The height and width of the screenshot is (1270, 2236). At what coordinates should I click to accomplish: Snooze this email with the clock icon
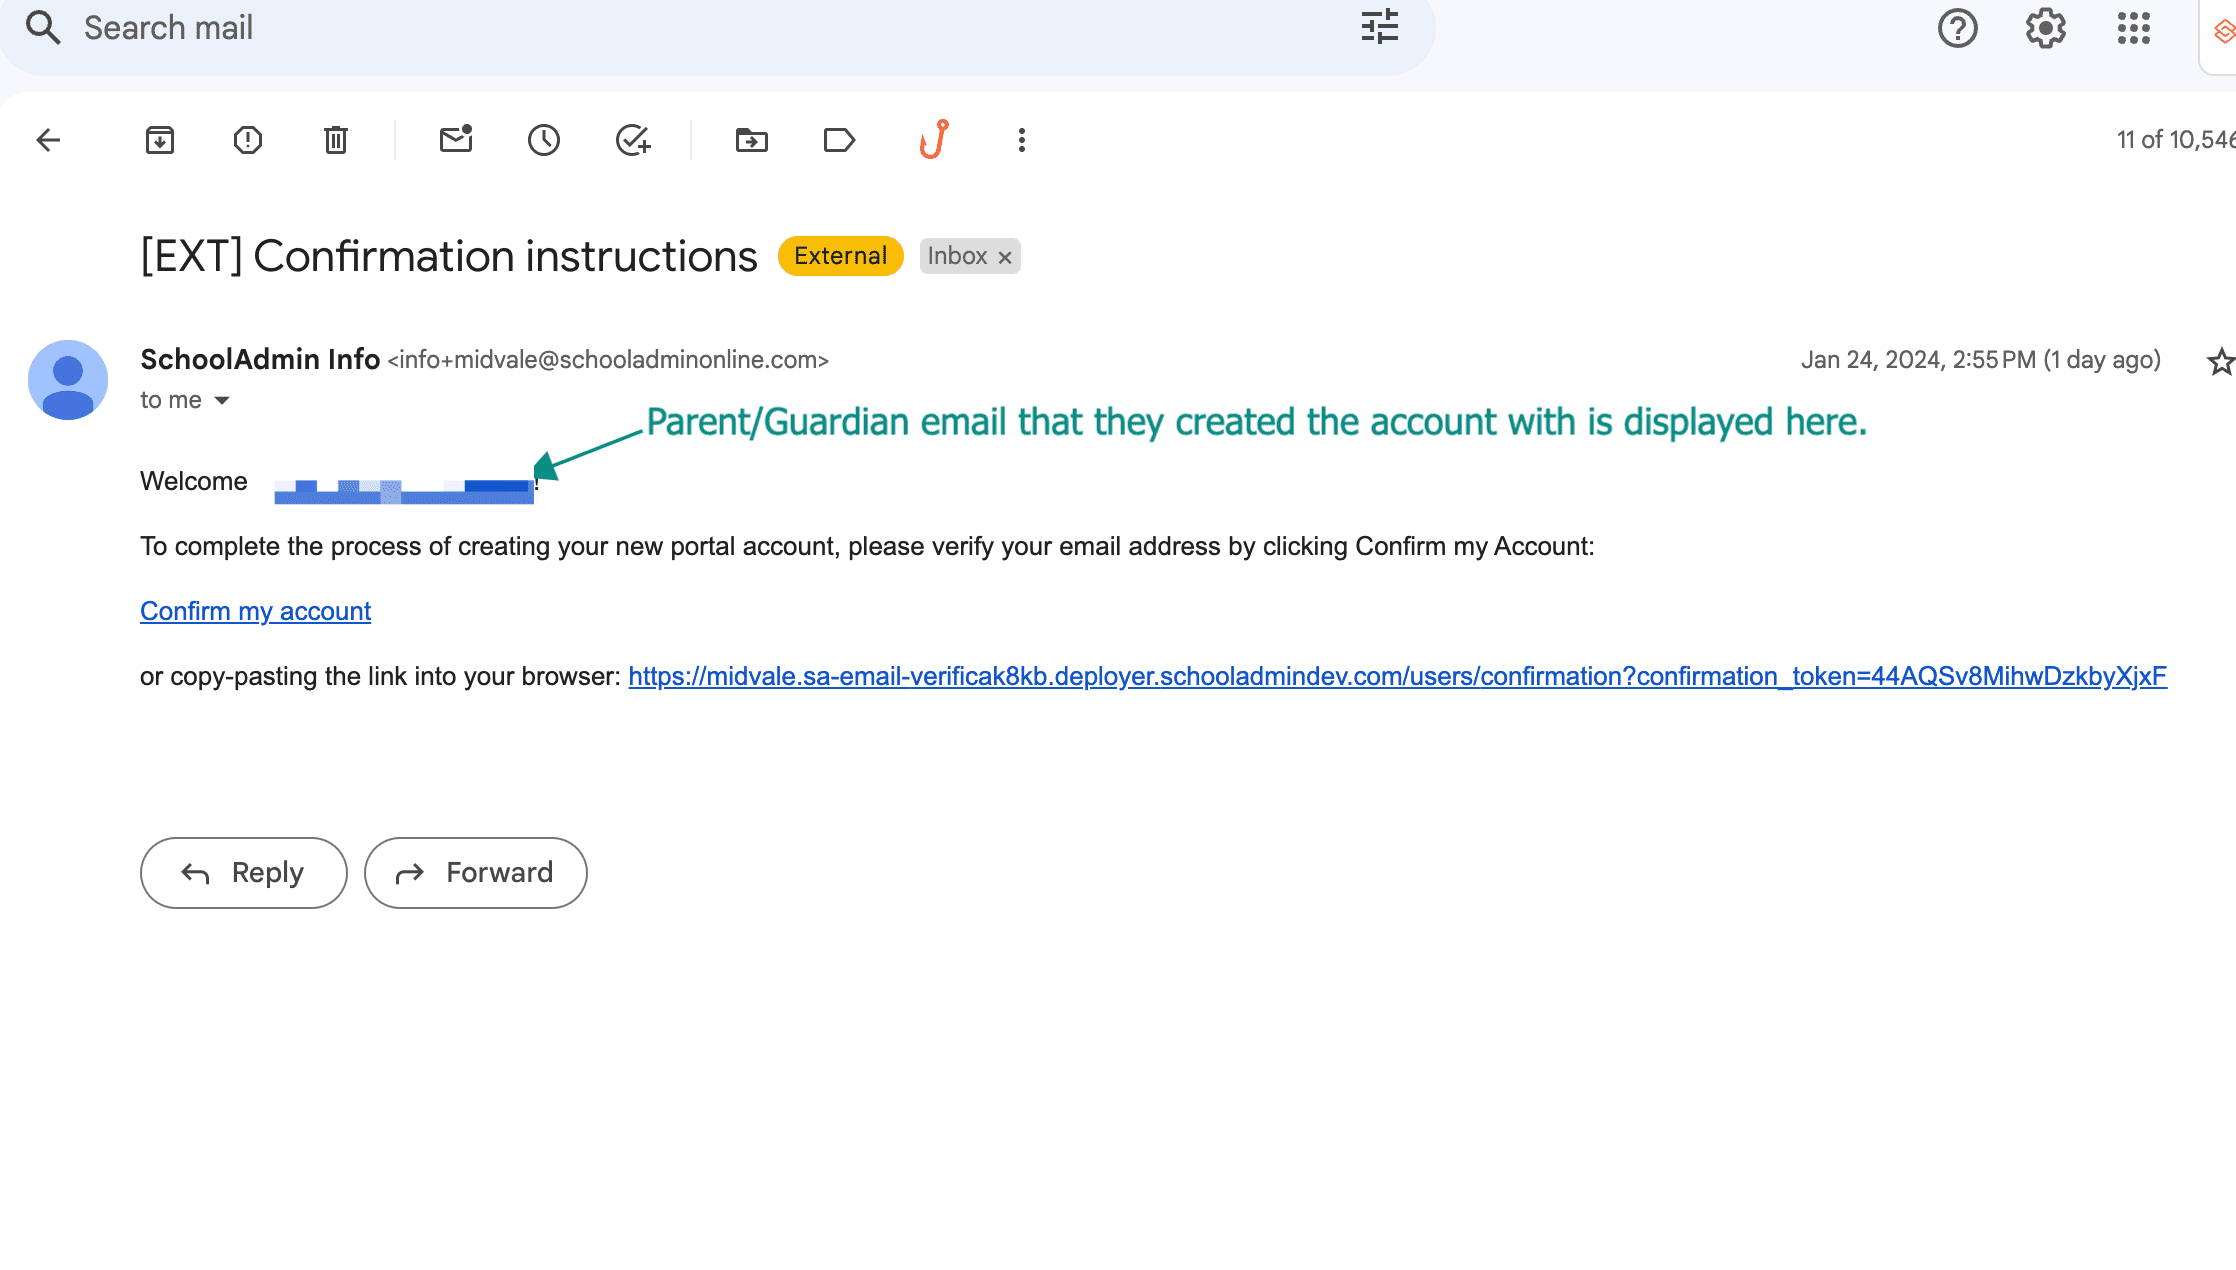click(x=544, y=140)
